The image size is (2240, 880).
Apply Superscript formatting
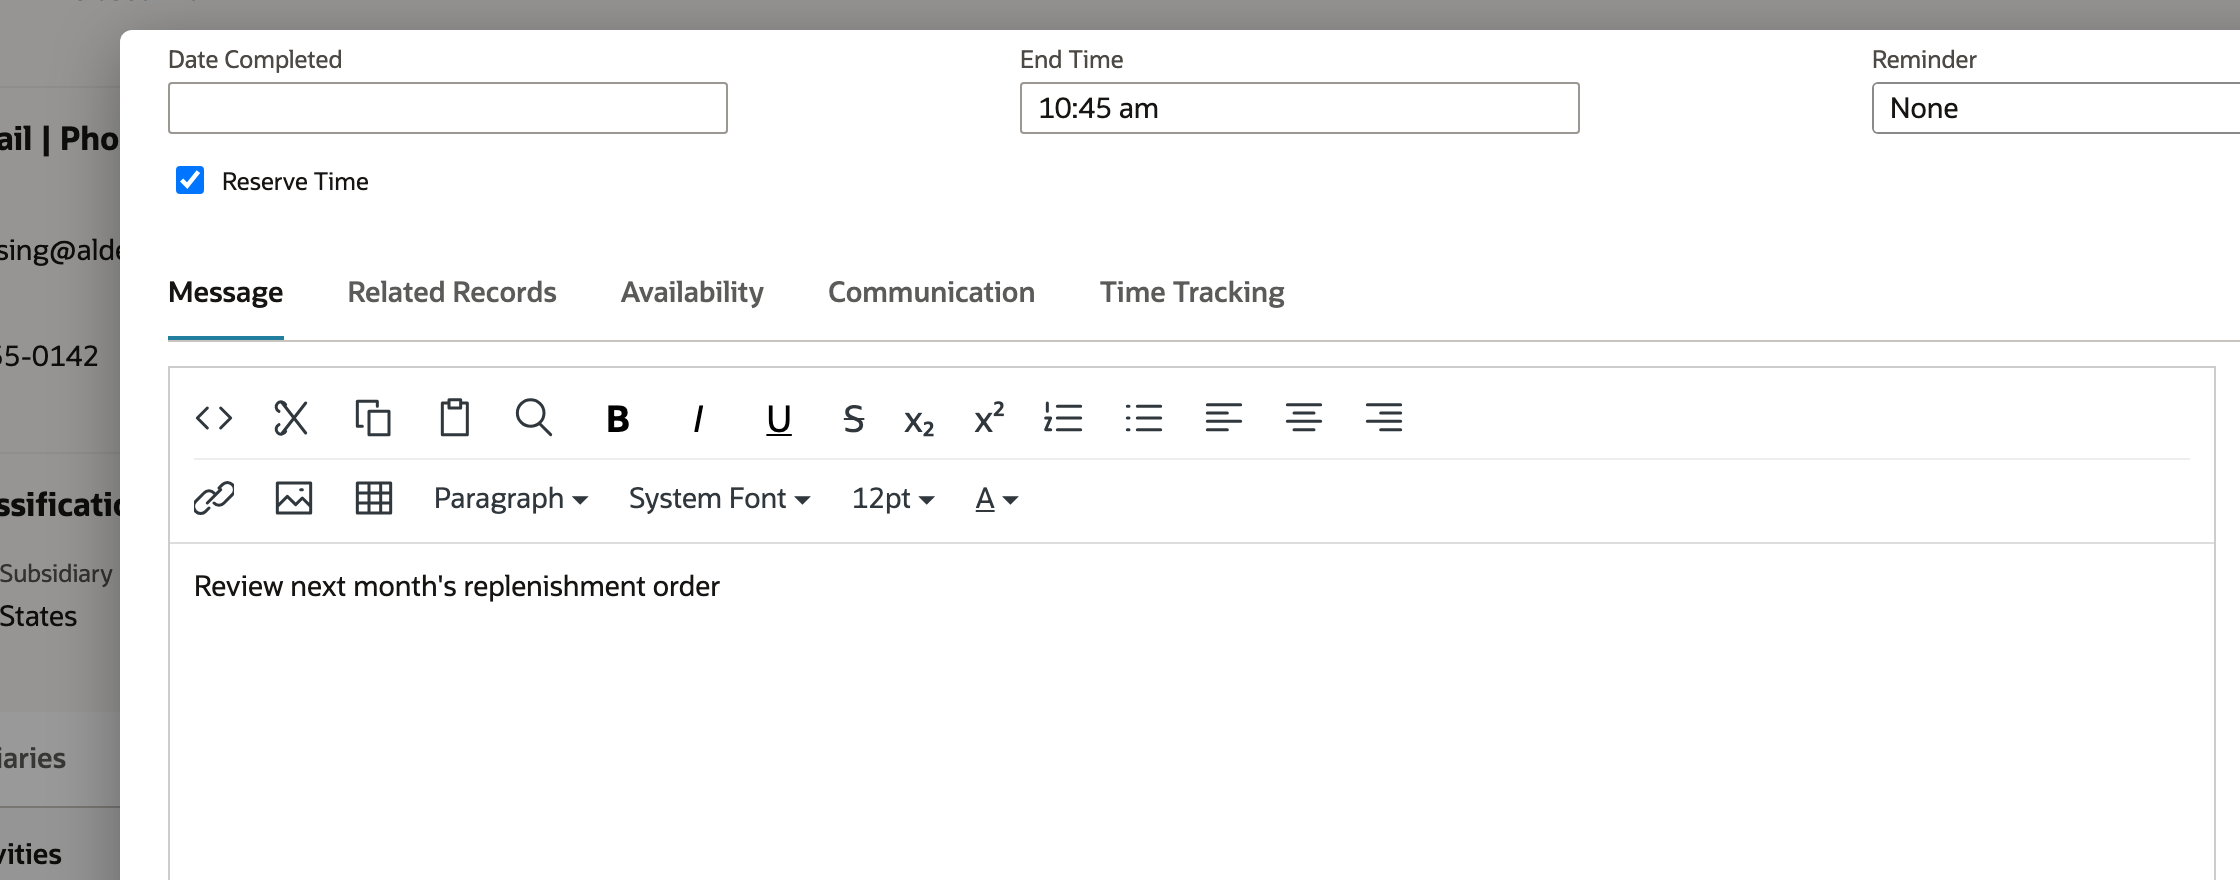pyautogui.click(x=989, y=418)
